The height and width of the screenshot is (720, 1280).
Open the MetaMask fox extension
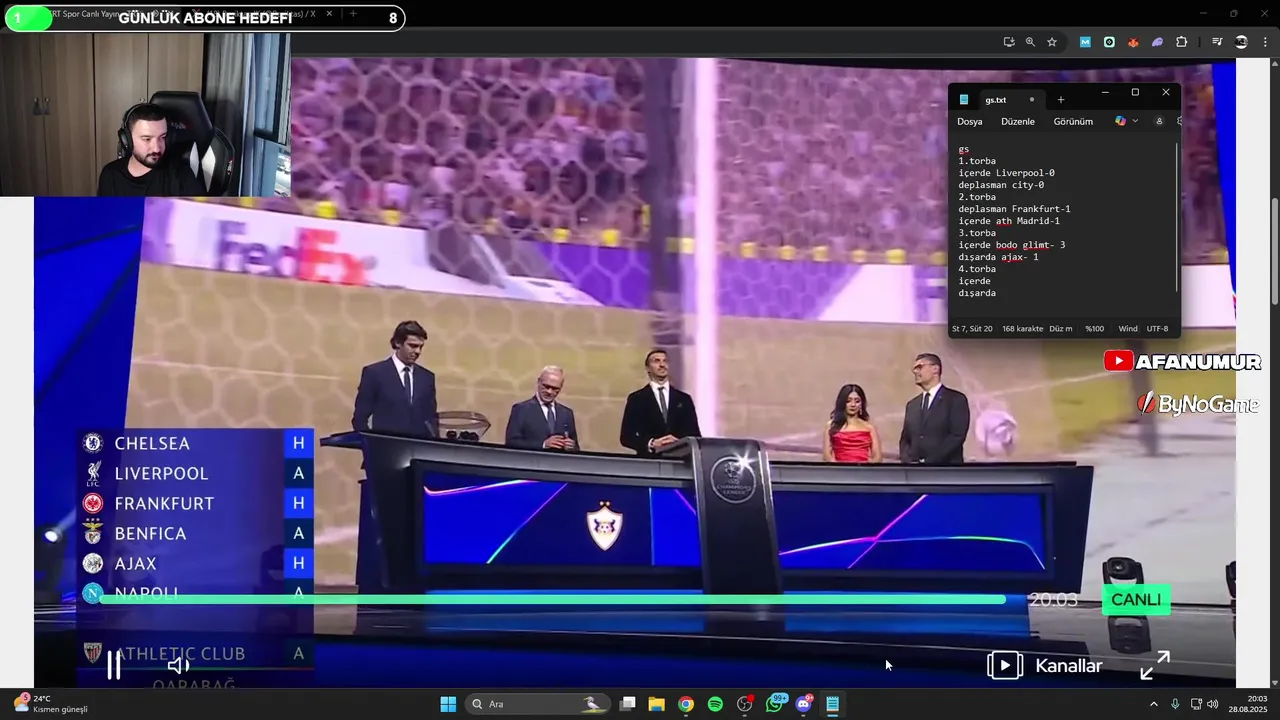coord(1133,42)
